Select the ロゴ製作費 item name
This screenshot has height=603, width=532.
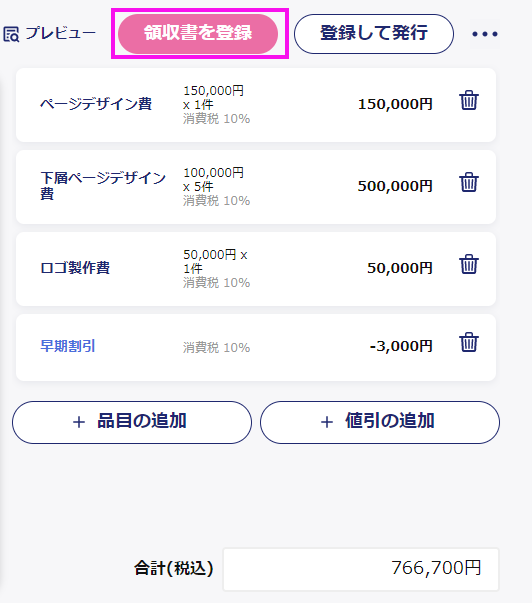tap(75, 268)
